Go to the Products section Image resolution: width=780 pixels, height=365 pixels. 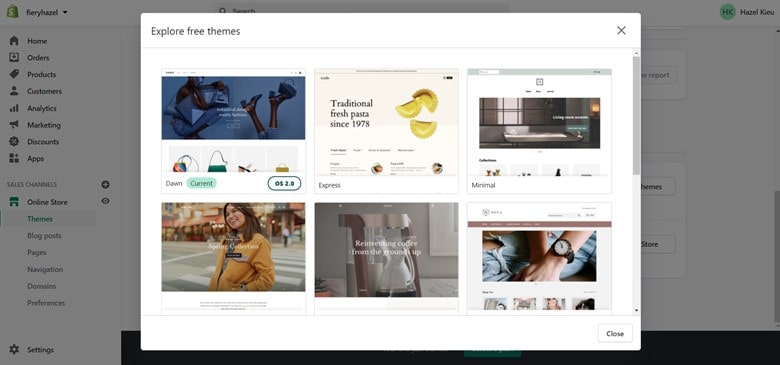click(41, 75)
